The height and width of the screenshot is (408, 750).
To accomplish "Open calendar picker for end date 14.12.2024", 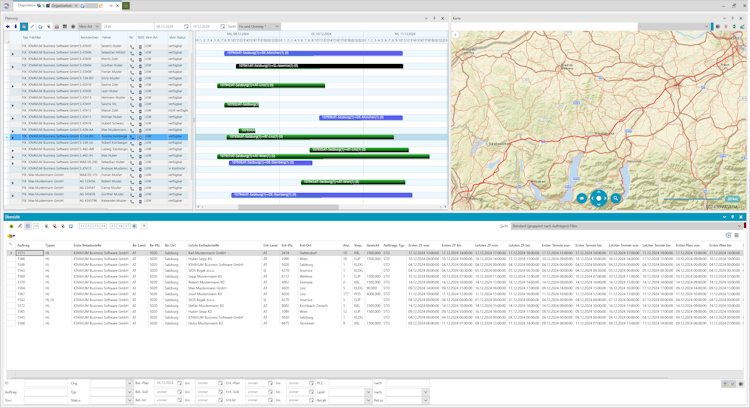I will [222, 26].
